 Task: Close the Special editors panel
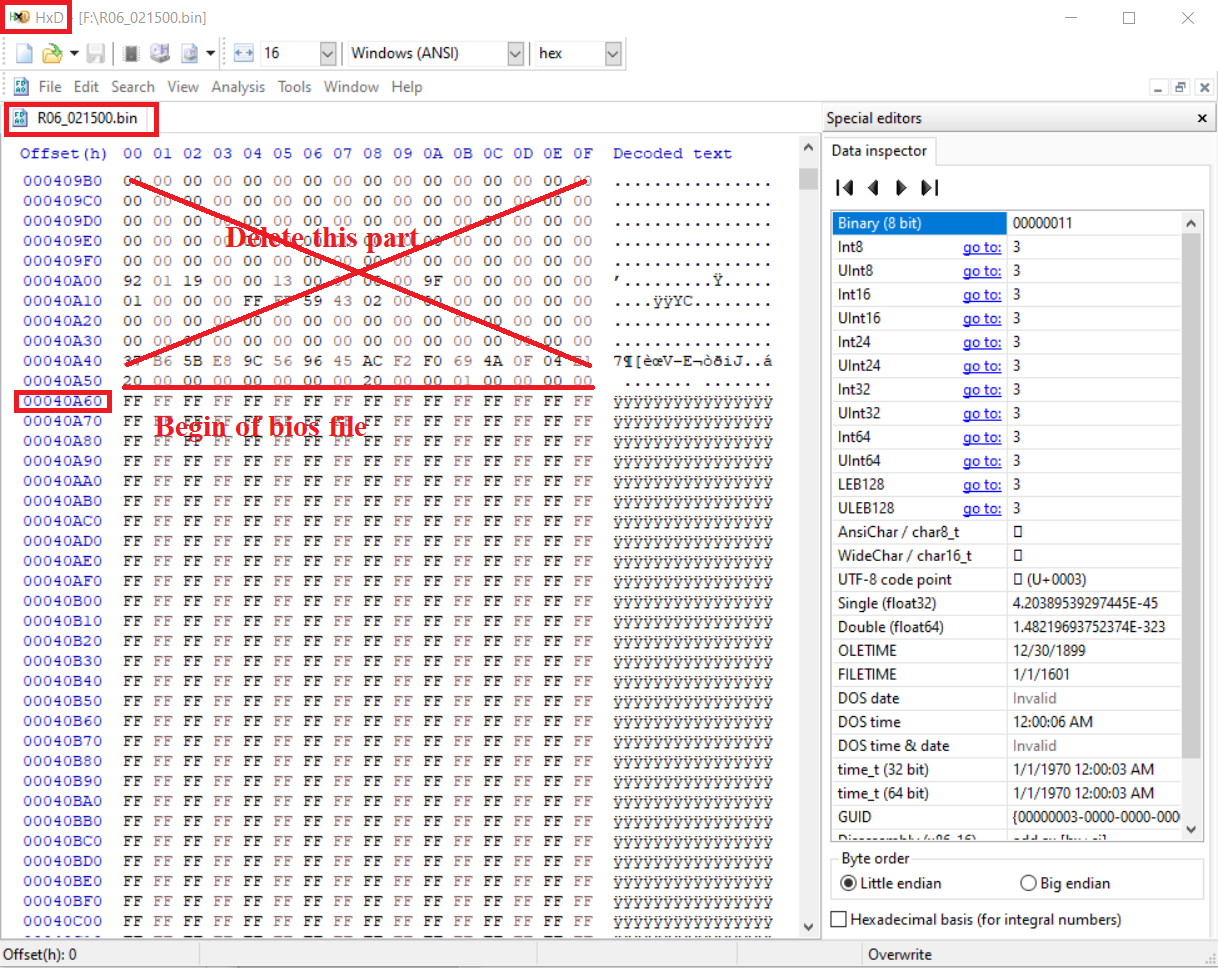[x=1202, y=119]
